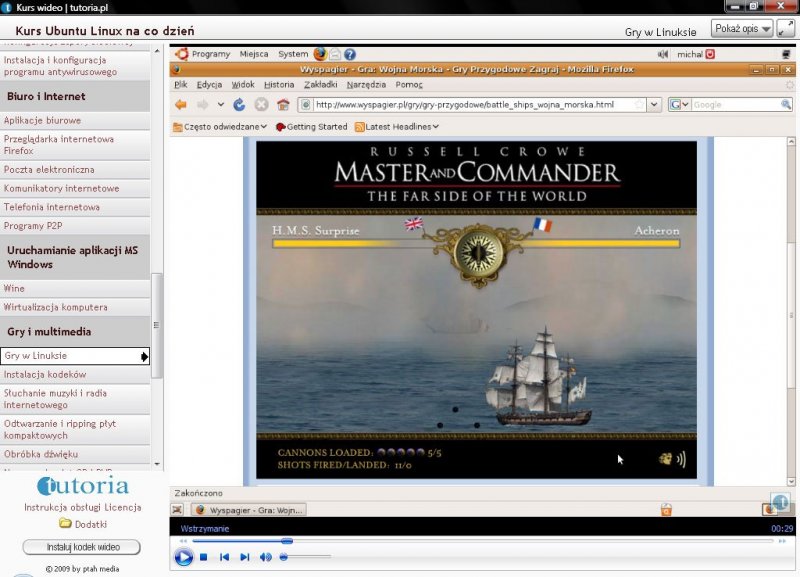Image resolution: width=800 pixels, height=577 pixels.
Task: Toggle fullscreen with the expand arrows icon
Action: [x=787, y=28]
